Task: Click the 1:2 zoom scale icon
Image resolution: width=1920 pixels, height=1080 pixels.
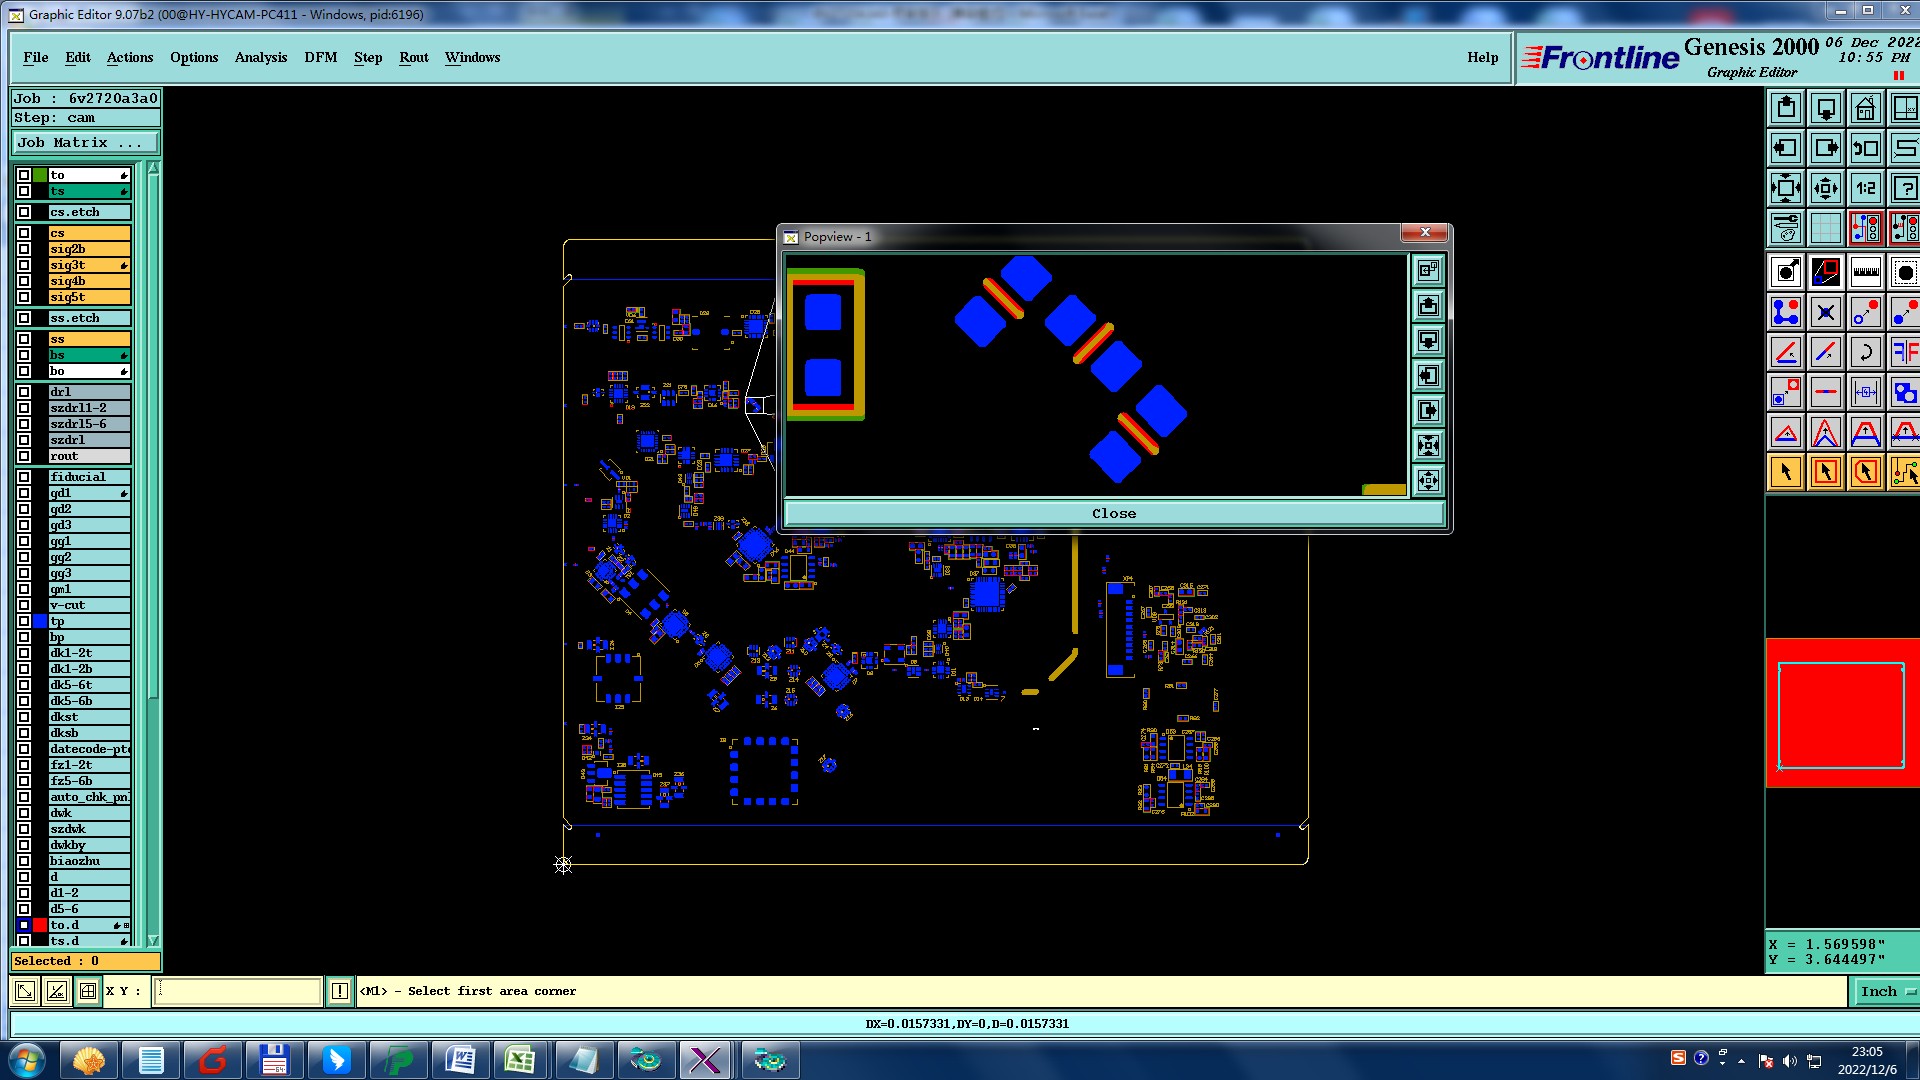Action: click(x=1866, y=188)
